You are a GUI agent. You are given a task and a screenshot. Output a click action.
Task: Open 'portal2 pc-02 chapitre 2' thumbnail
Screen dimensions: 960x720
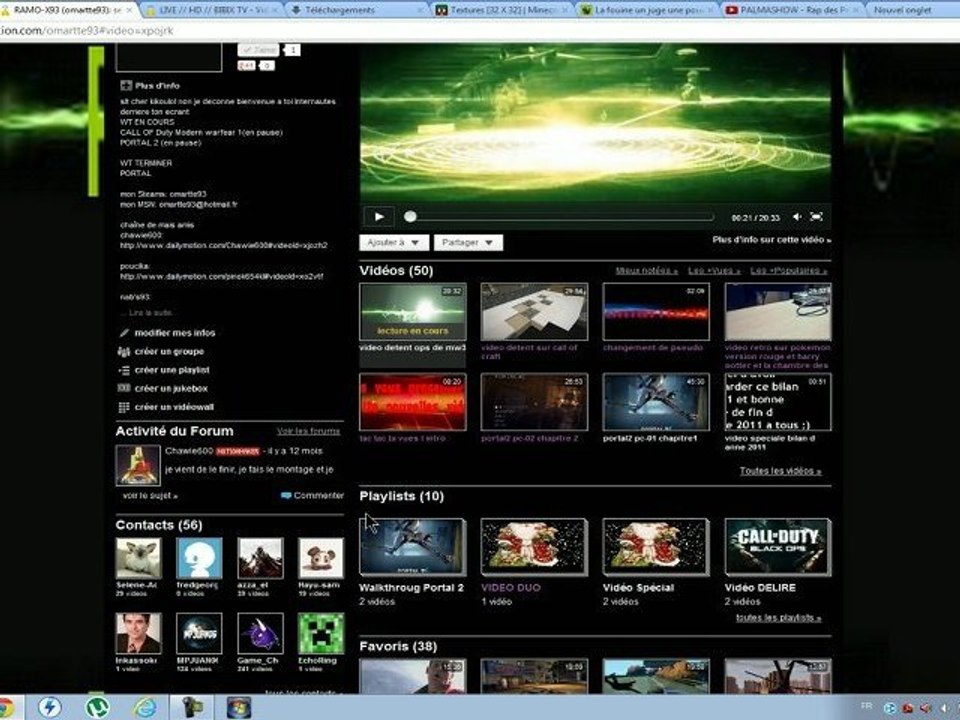[x=534, y=402]
